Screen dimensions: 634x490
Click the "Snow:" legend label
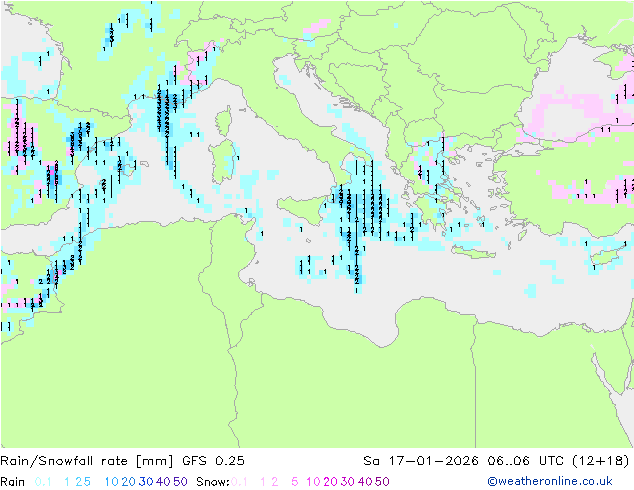(213, 482)
